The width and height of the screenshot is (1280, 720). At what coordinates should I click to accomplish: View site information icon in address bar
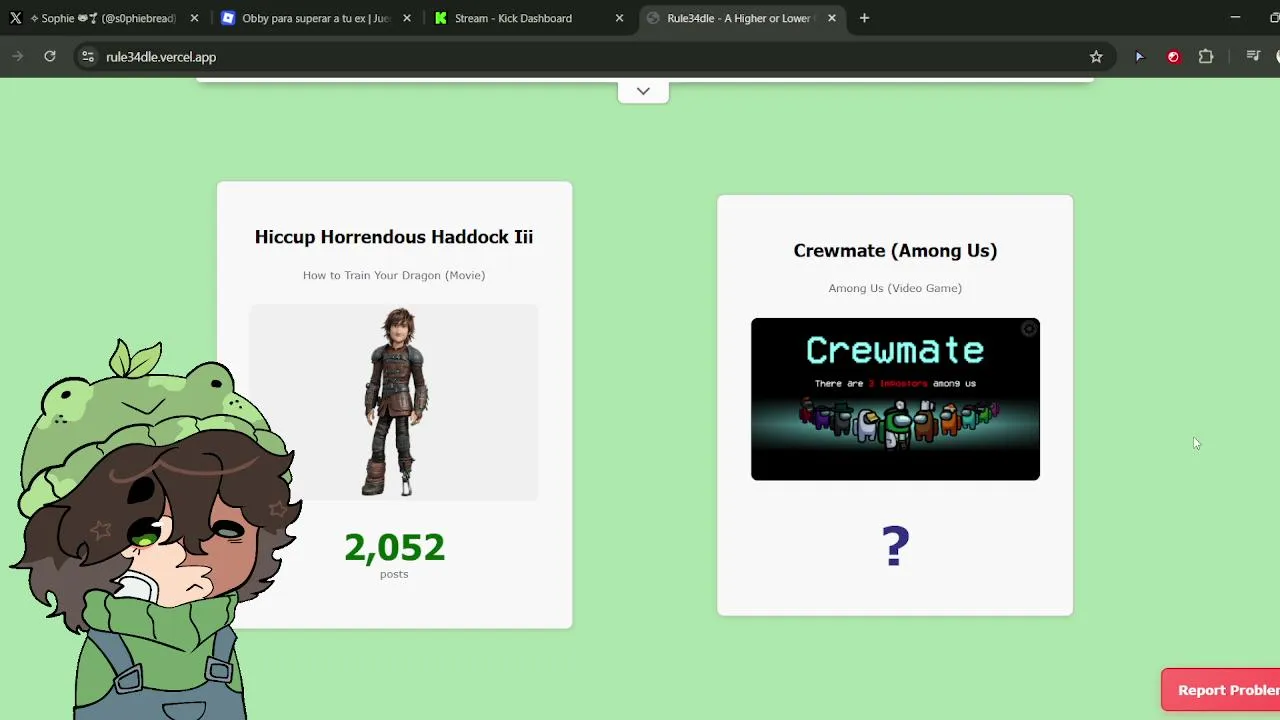[x=87, y=57]
